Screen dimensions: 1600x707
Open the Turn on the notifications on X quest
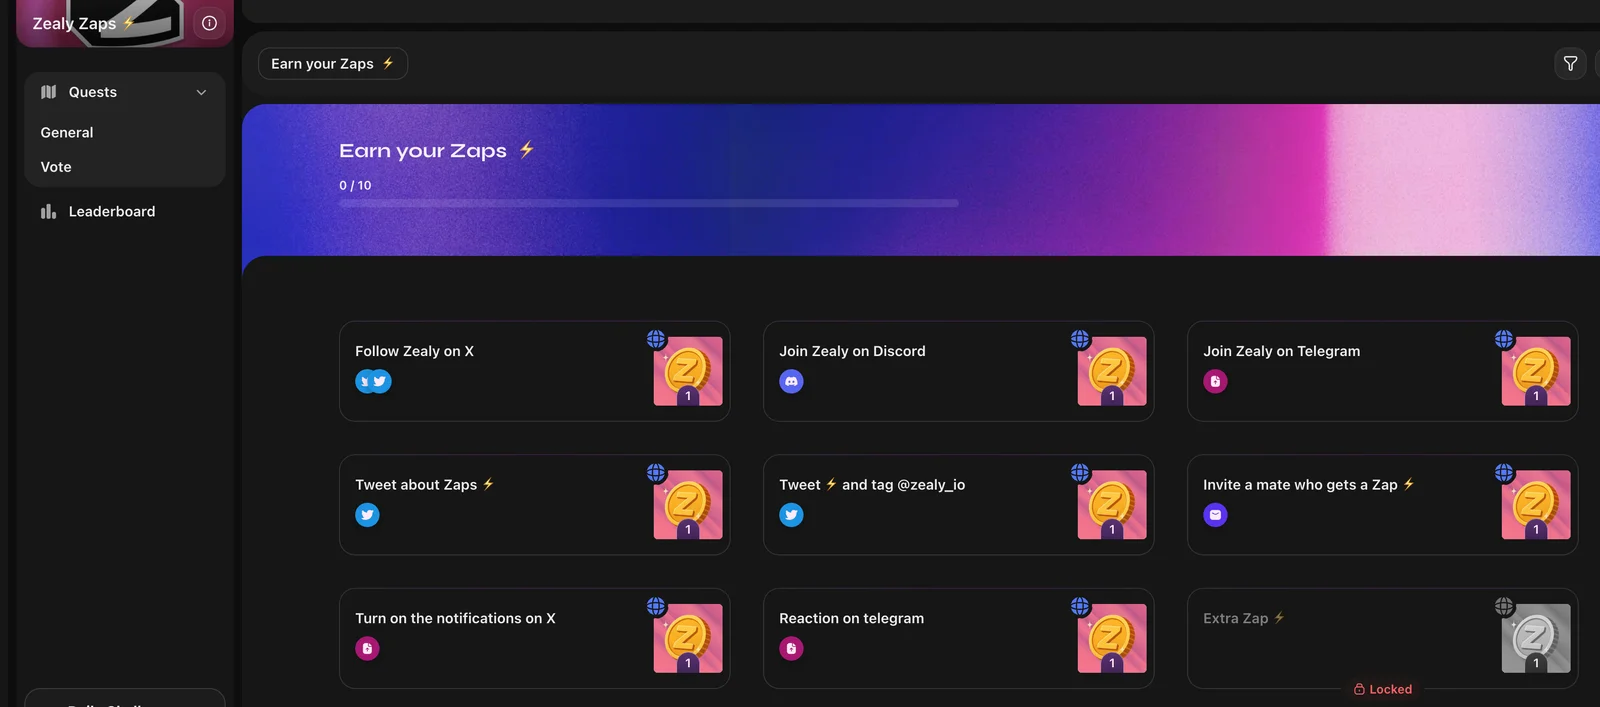(535, 638)
